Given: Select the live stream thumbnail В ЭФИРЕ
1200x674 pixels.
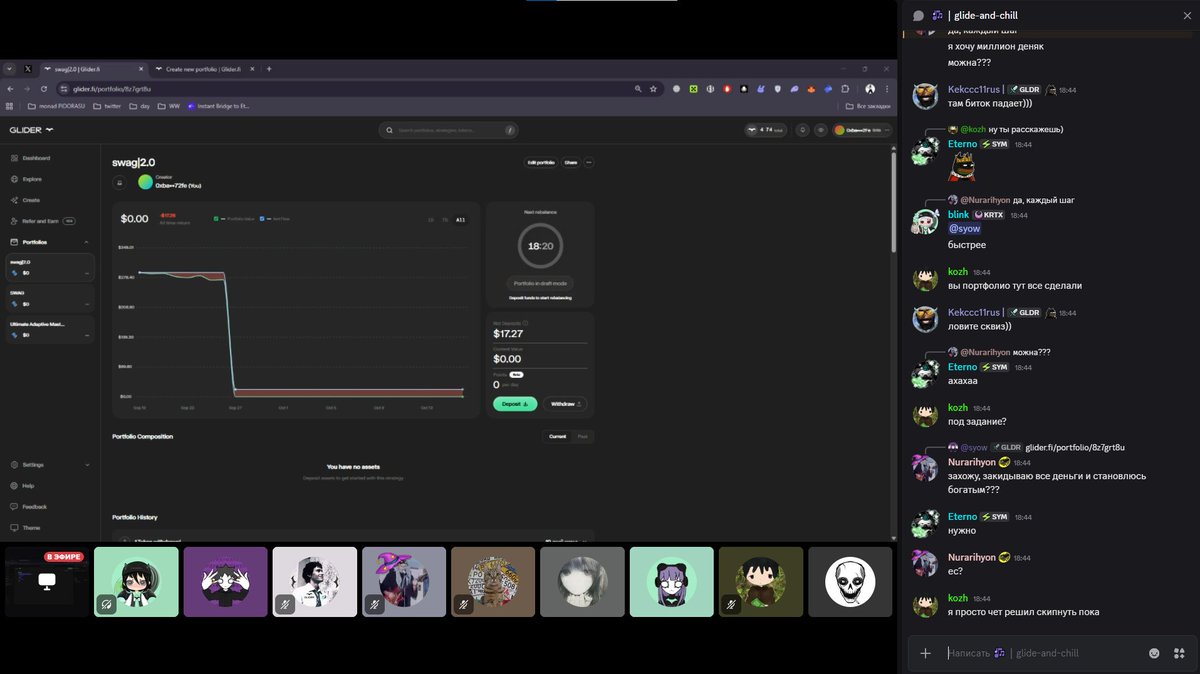Looking at the screenshot, I should click(47, 582).
